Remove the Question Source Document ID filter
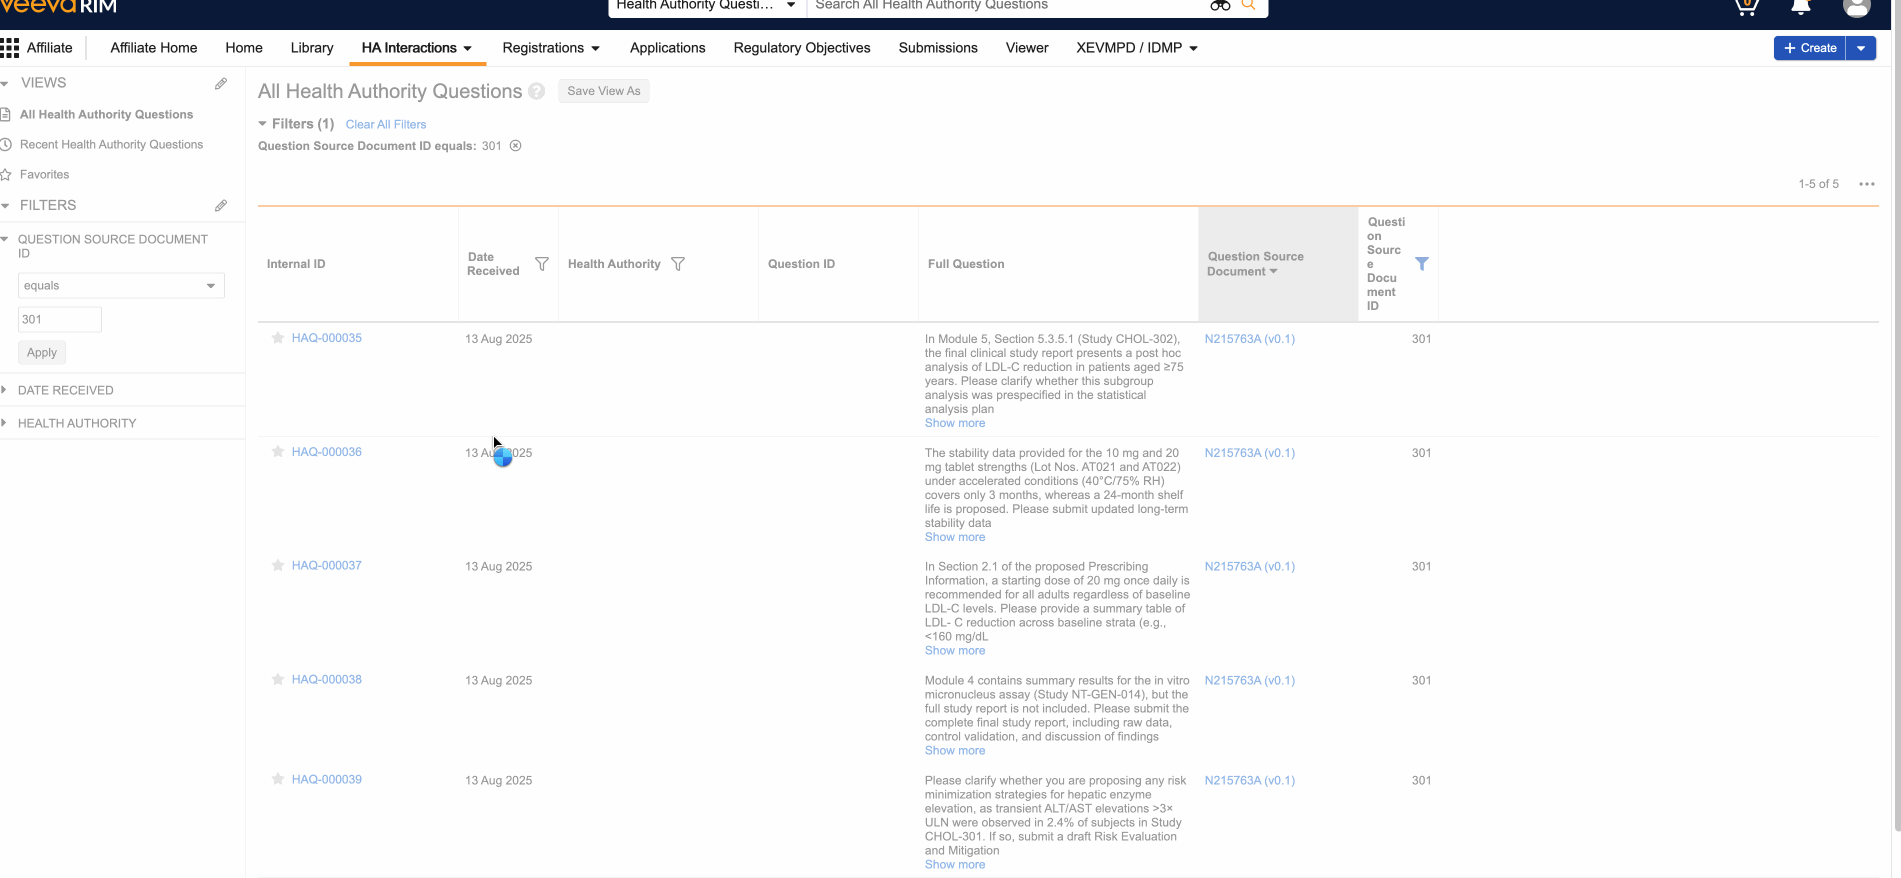This screenshot has height=878, width=1901. click(516, 146)
